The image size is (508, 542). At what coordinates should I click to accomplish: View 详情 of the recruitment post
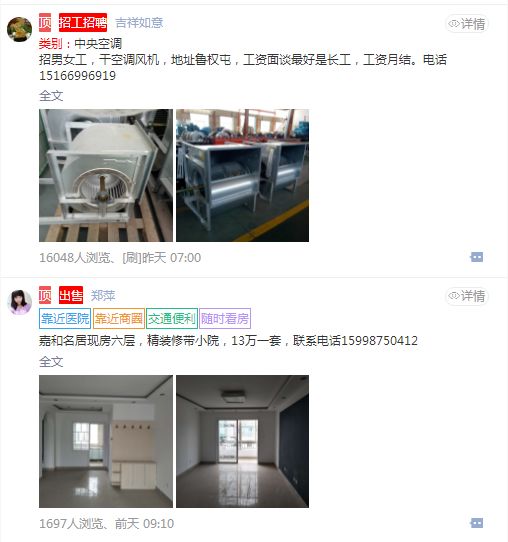pos(467,24)
